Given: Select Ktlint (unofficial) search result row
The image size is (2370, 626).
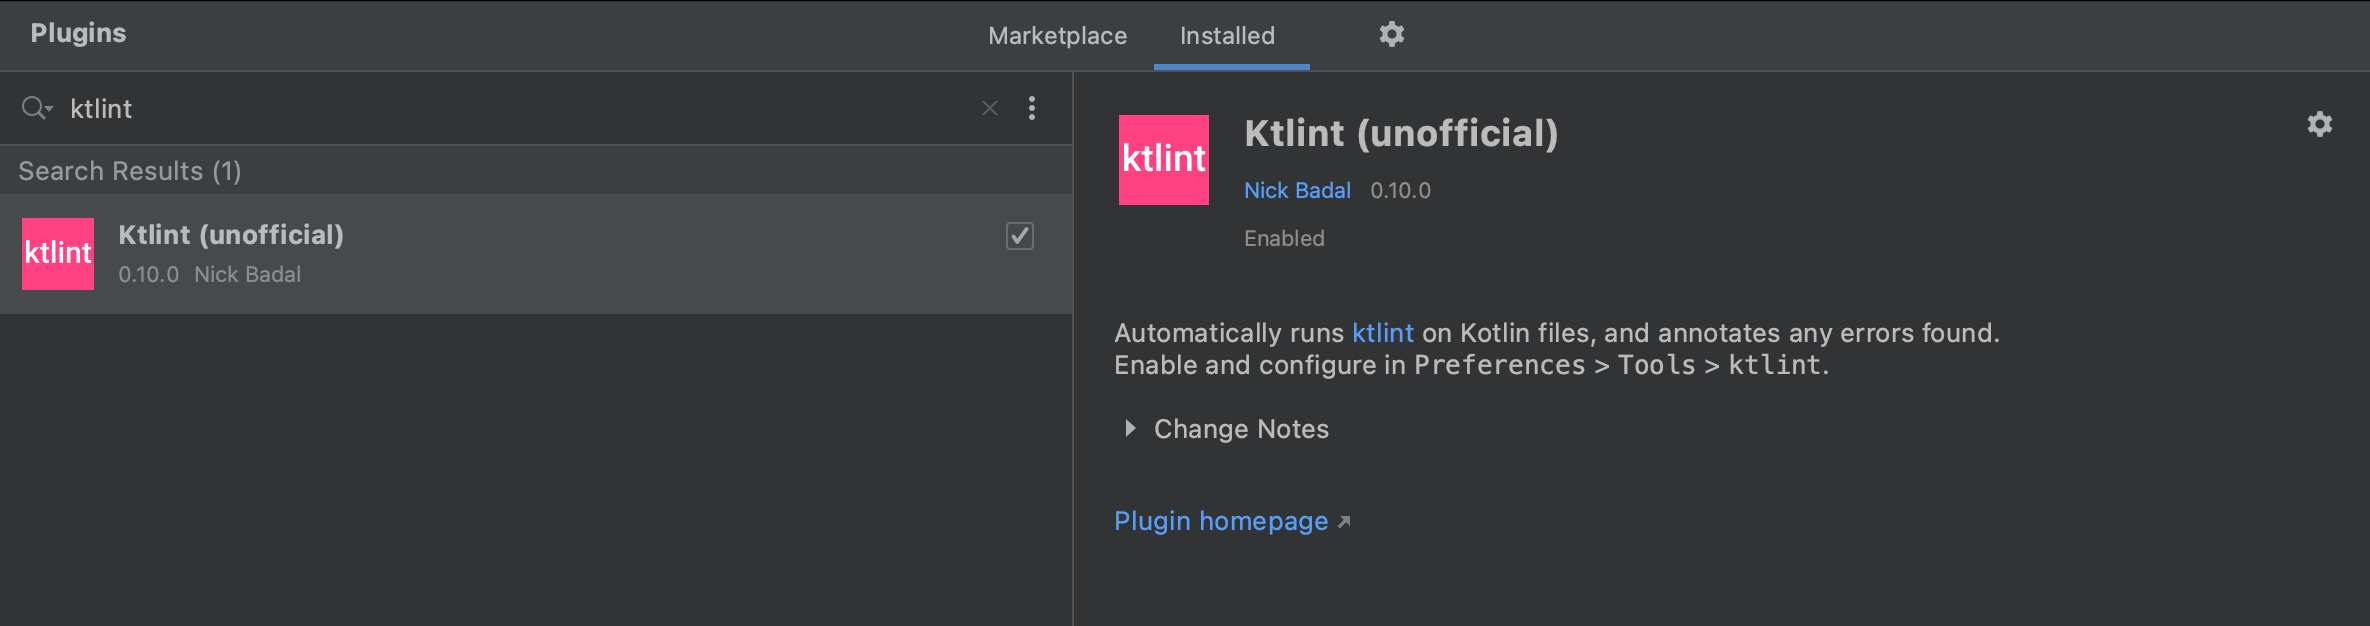Looking at the screenshot, I should 536,254.
